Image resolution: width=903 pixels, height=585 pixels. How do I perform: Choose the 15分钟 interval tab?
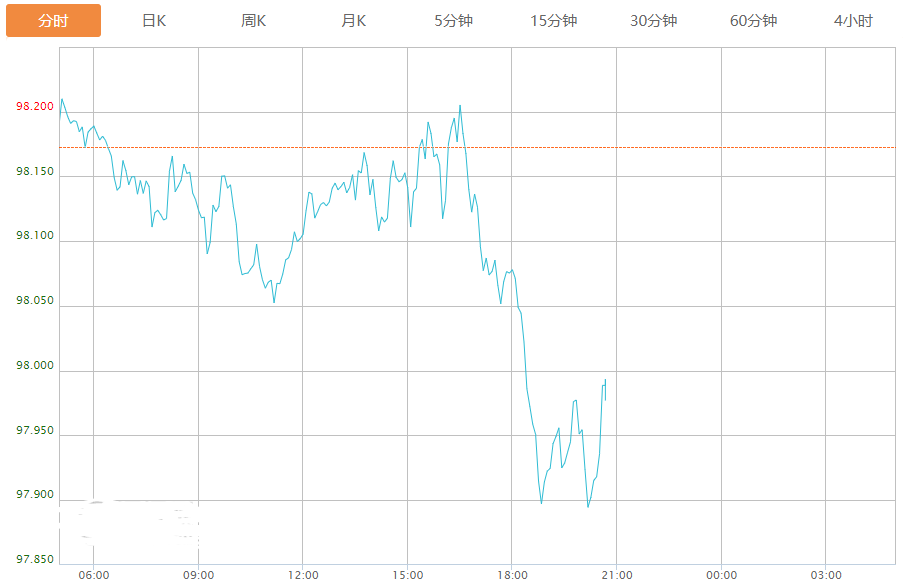point(553,21)
